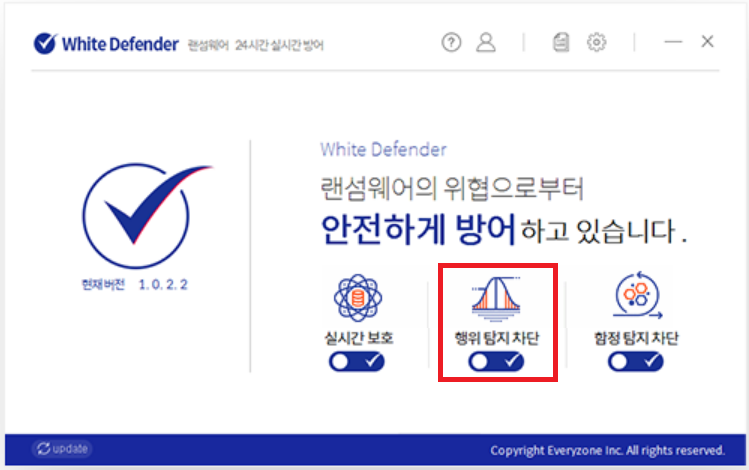Screen dimensions: 749x470
Task: Open the log document icon
Action: (x=561, y=43)
